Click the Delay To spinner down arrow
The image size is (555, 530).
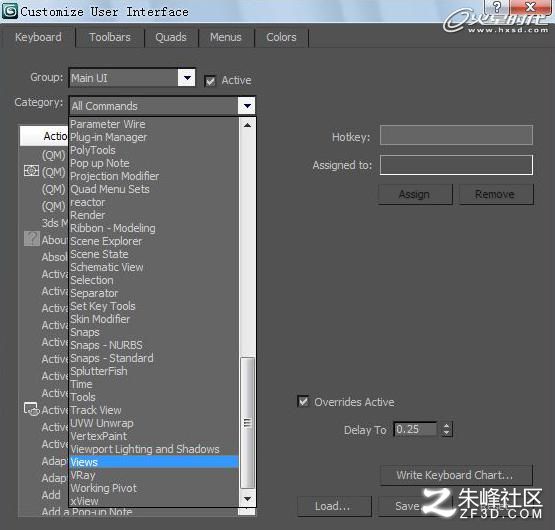coord(447,433)
